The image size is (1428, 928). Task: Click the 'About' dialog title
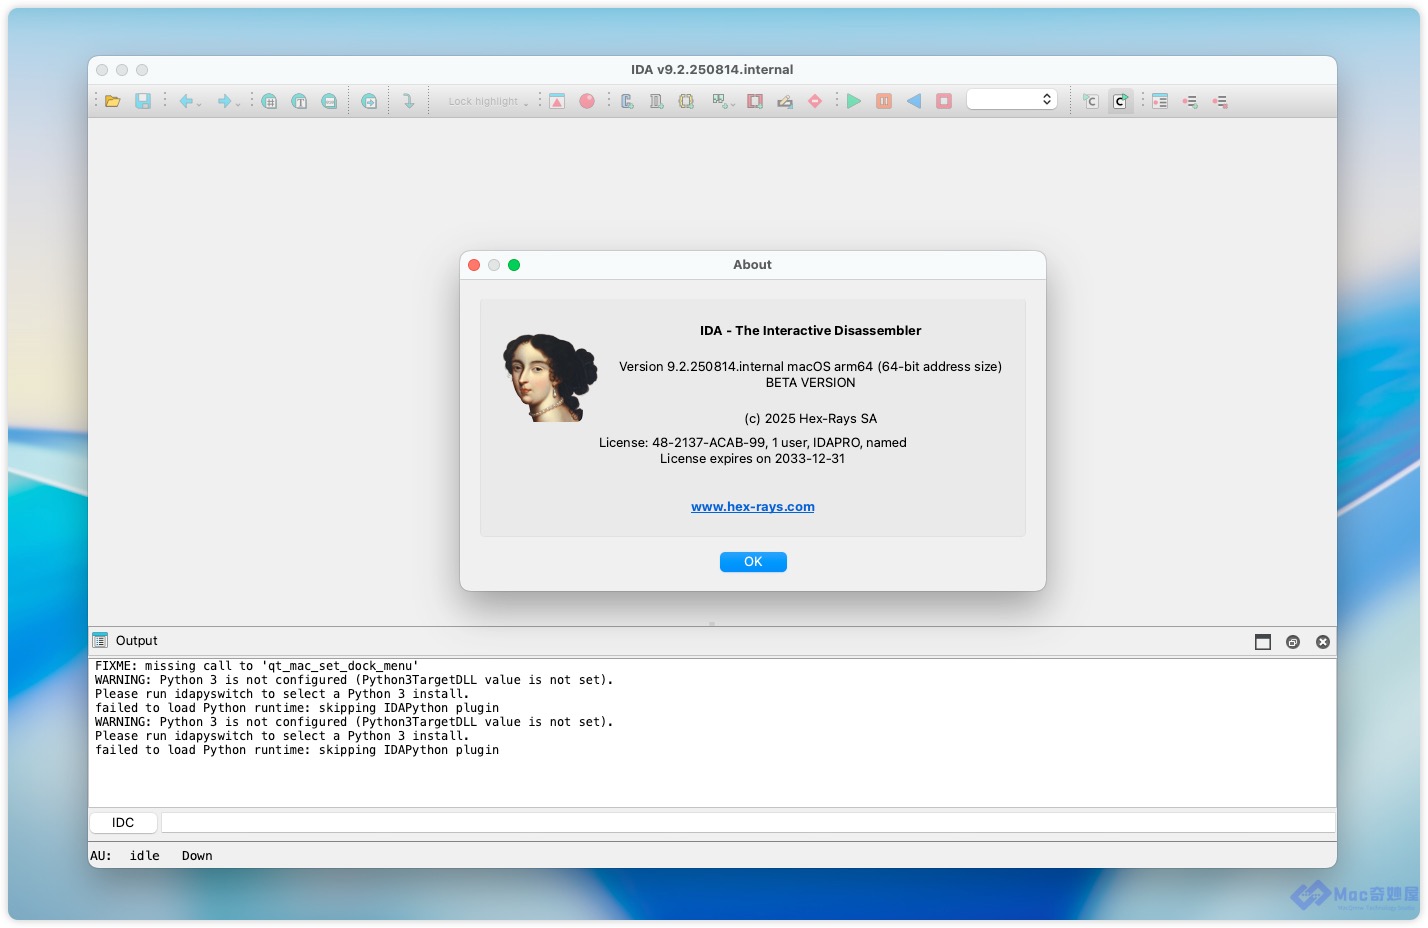click(x=753, y=265)
